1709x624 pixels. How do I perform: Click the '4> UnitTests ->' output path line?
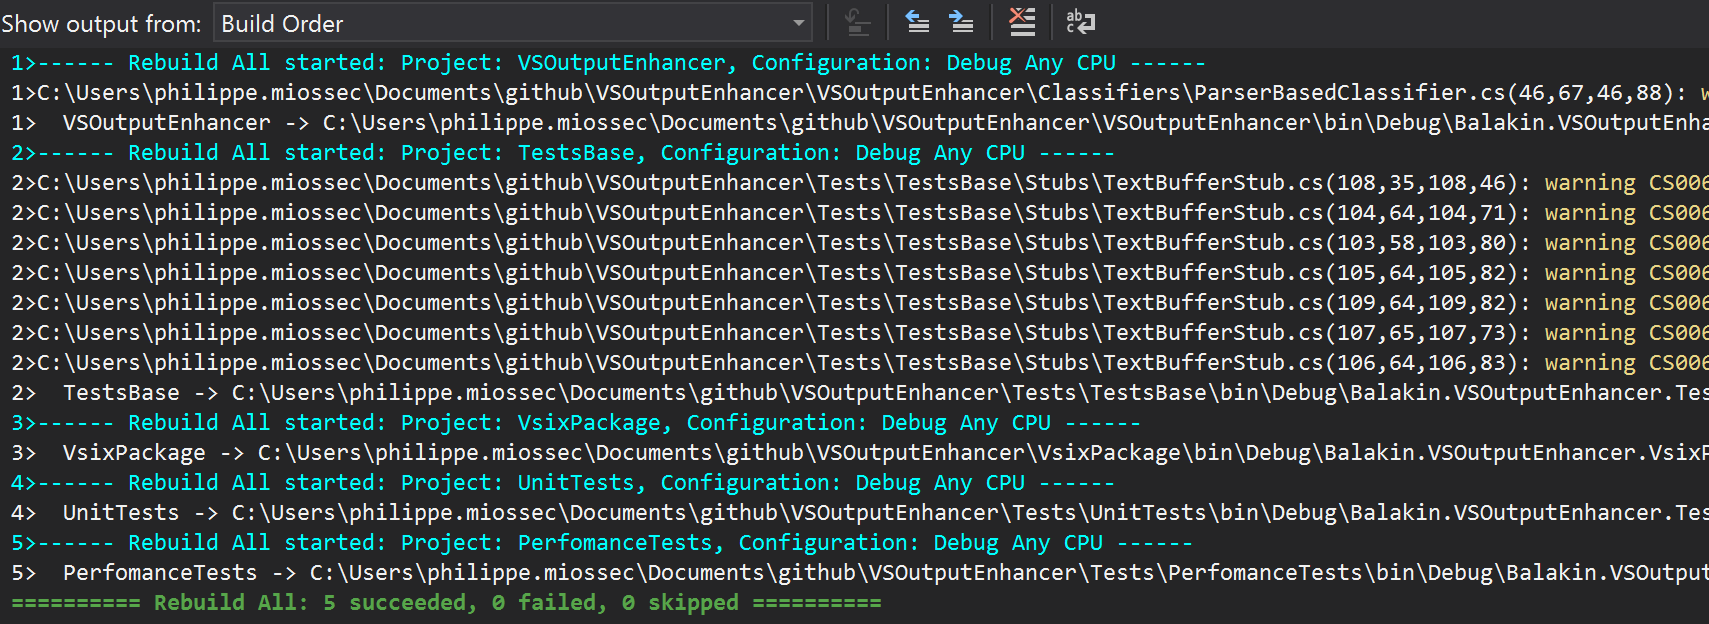click(x=859, y=513)
